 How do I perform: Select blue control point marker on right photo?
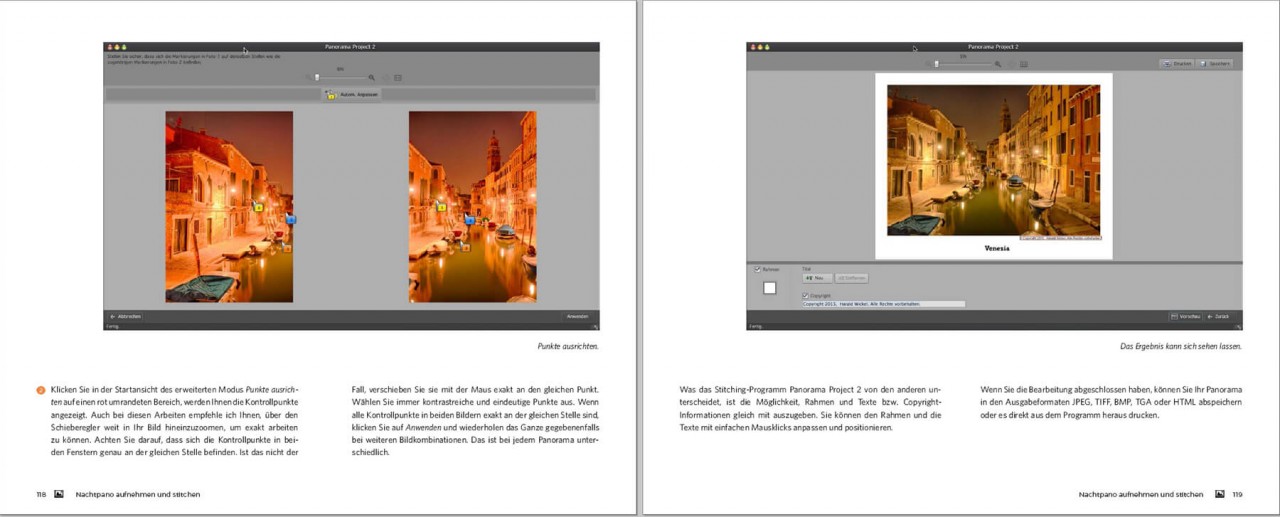pos(469,219)
